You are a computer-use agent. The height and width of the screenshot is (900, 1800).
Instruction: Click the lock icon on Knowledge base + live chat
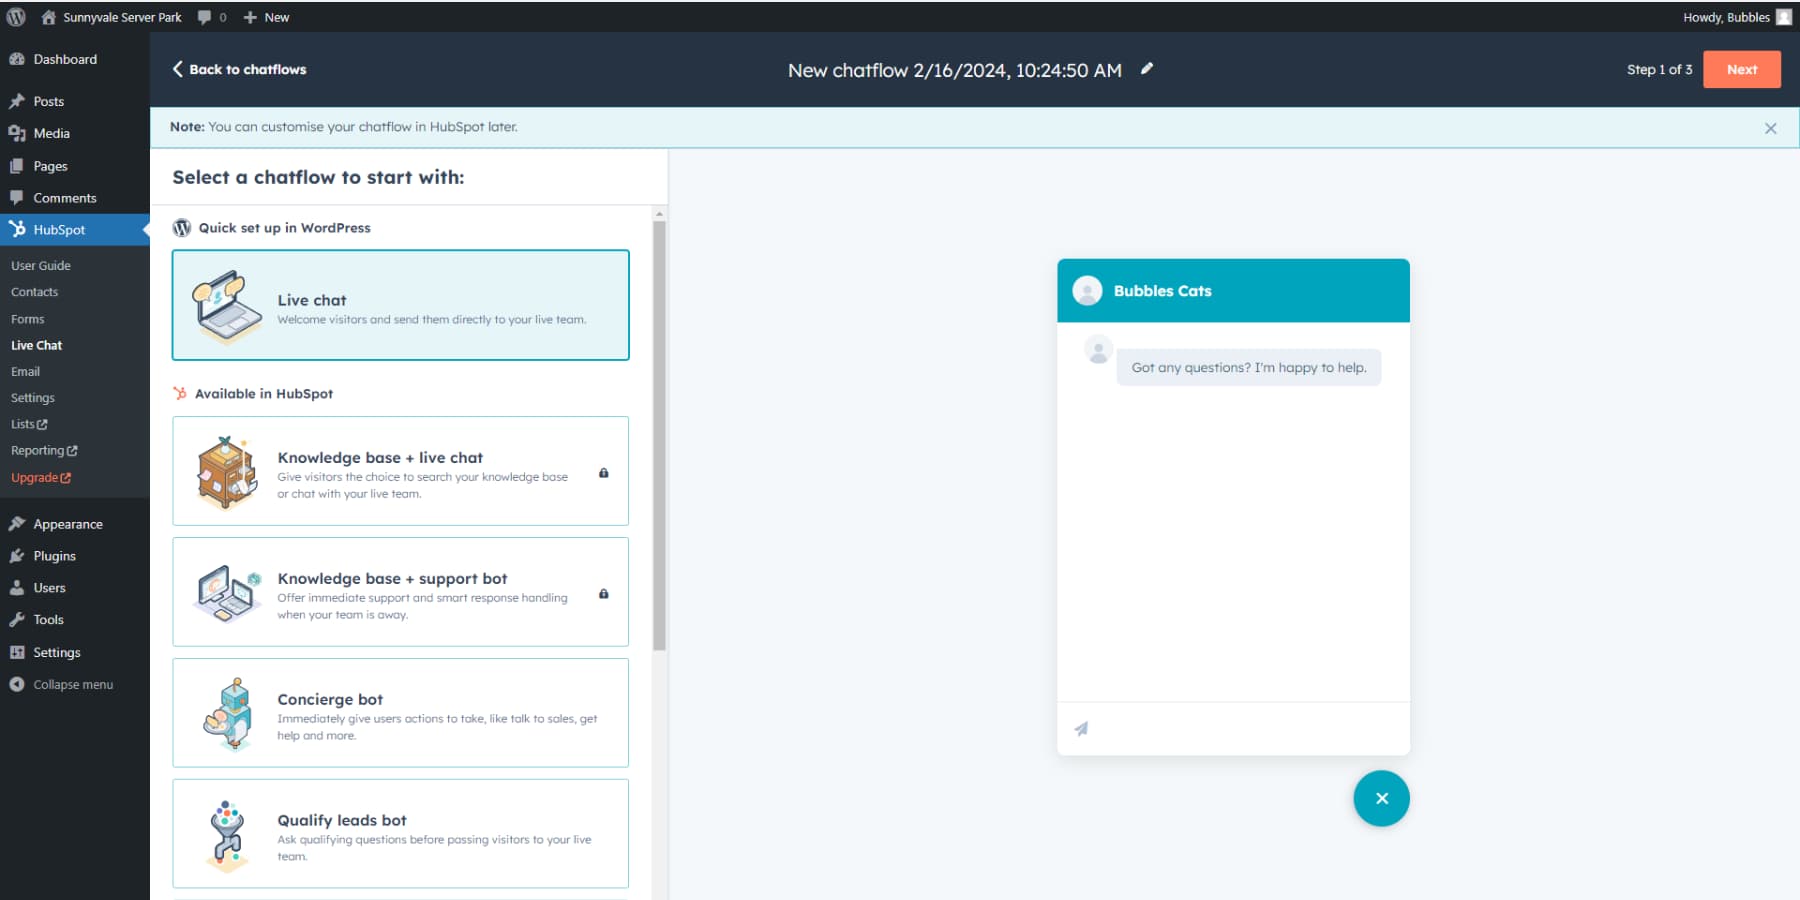click(x=604, y=474)
